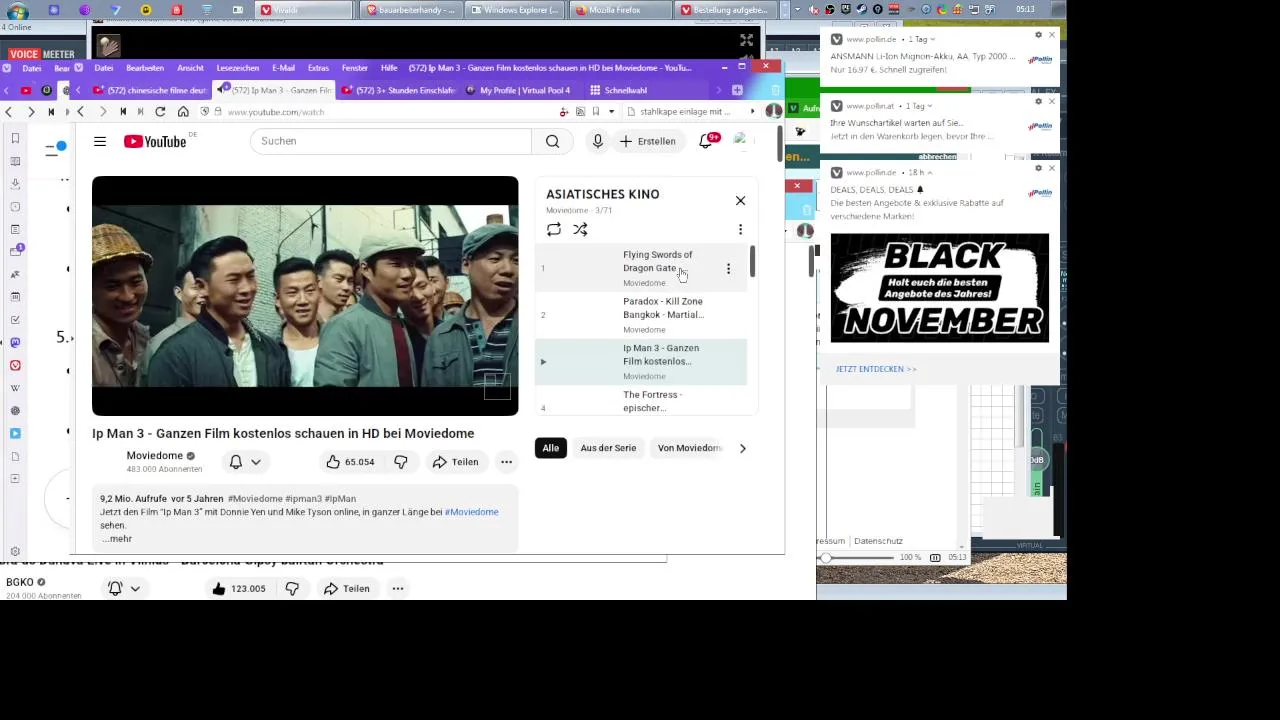The image size is (1280, 720).
Task: Open downloads panel in Vivaldi sidebar
Action: point(15,184)
